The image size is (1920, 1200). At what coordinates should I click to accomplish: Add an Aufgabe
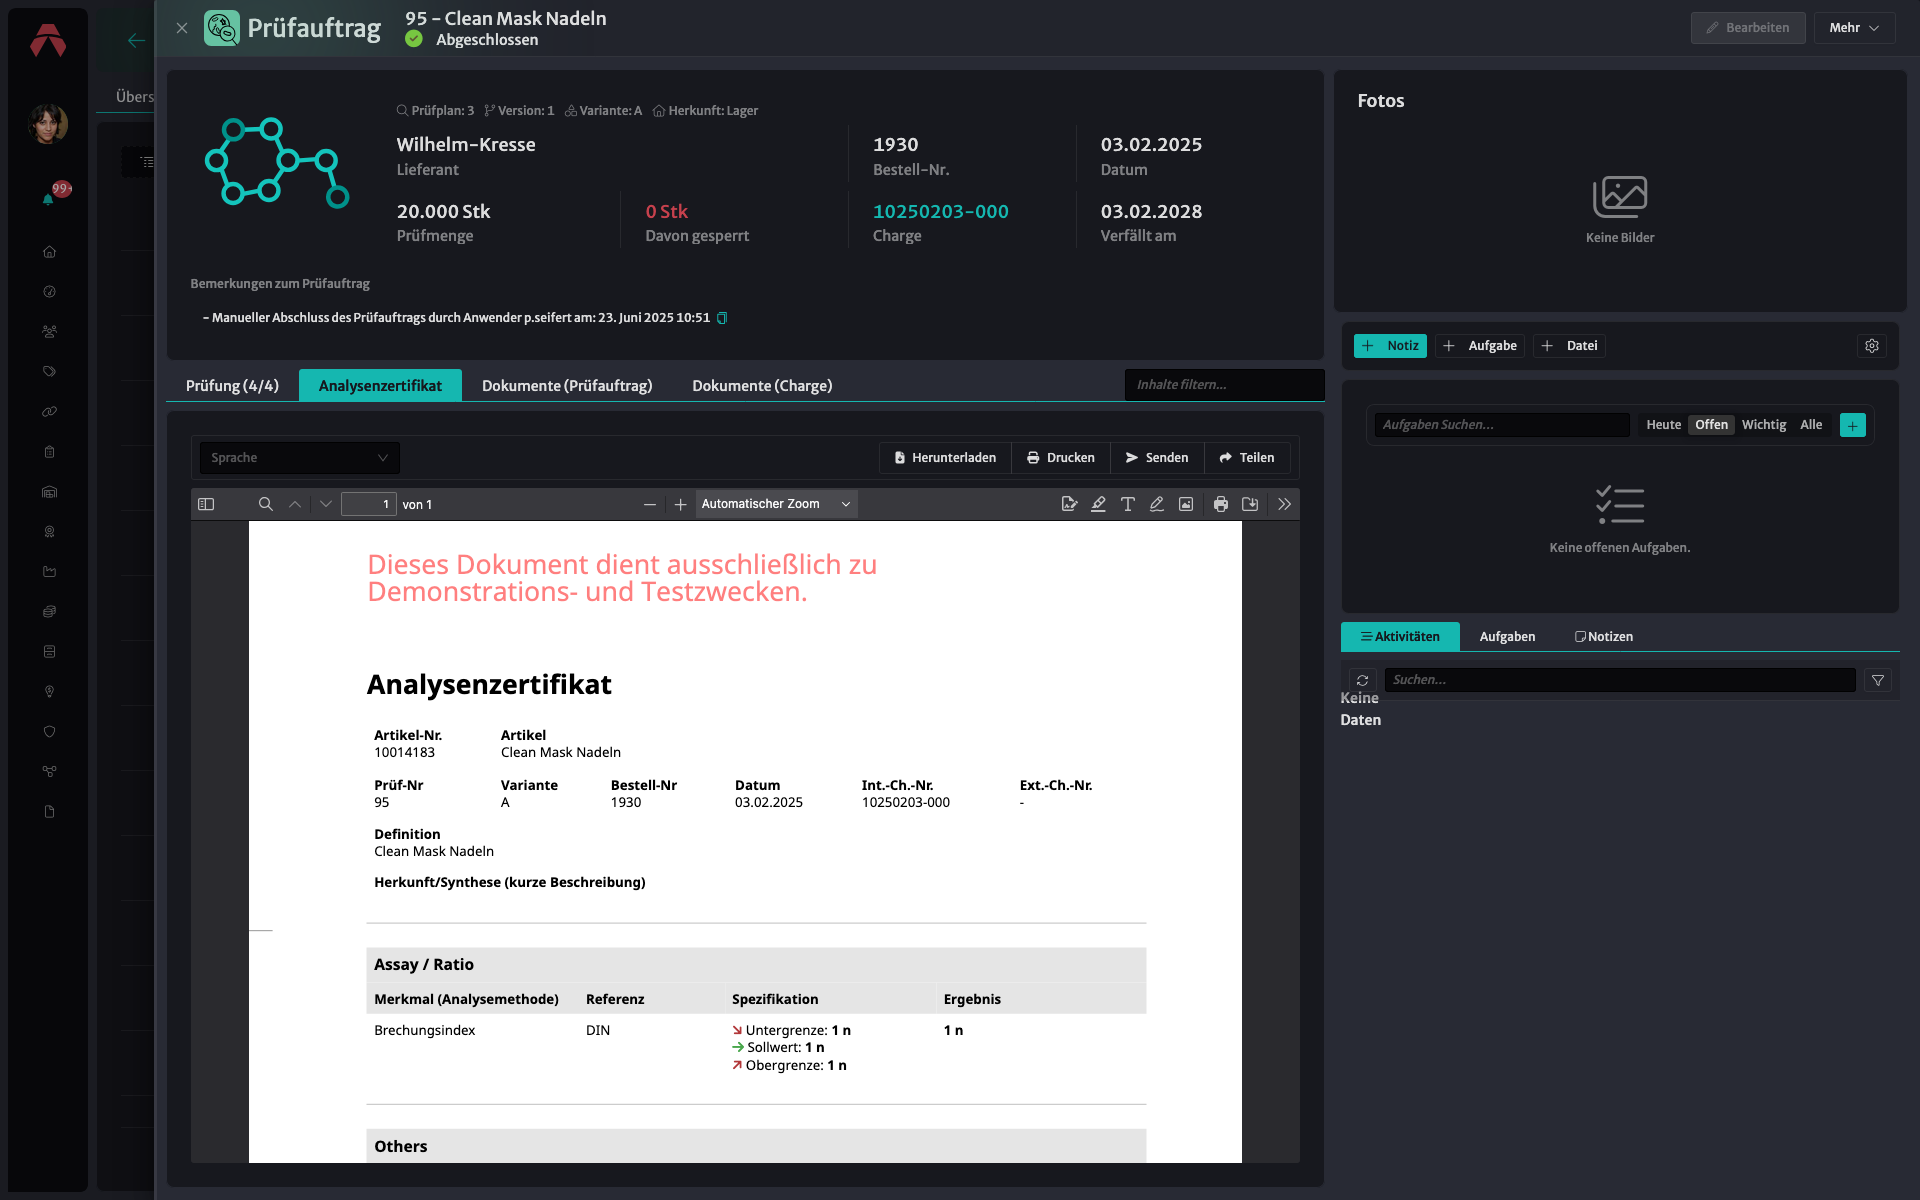pyautogui.click(x=1480, y=346)
